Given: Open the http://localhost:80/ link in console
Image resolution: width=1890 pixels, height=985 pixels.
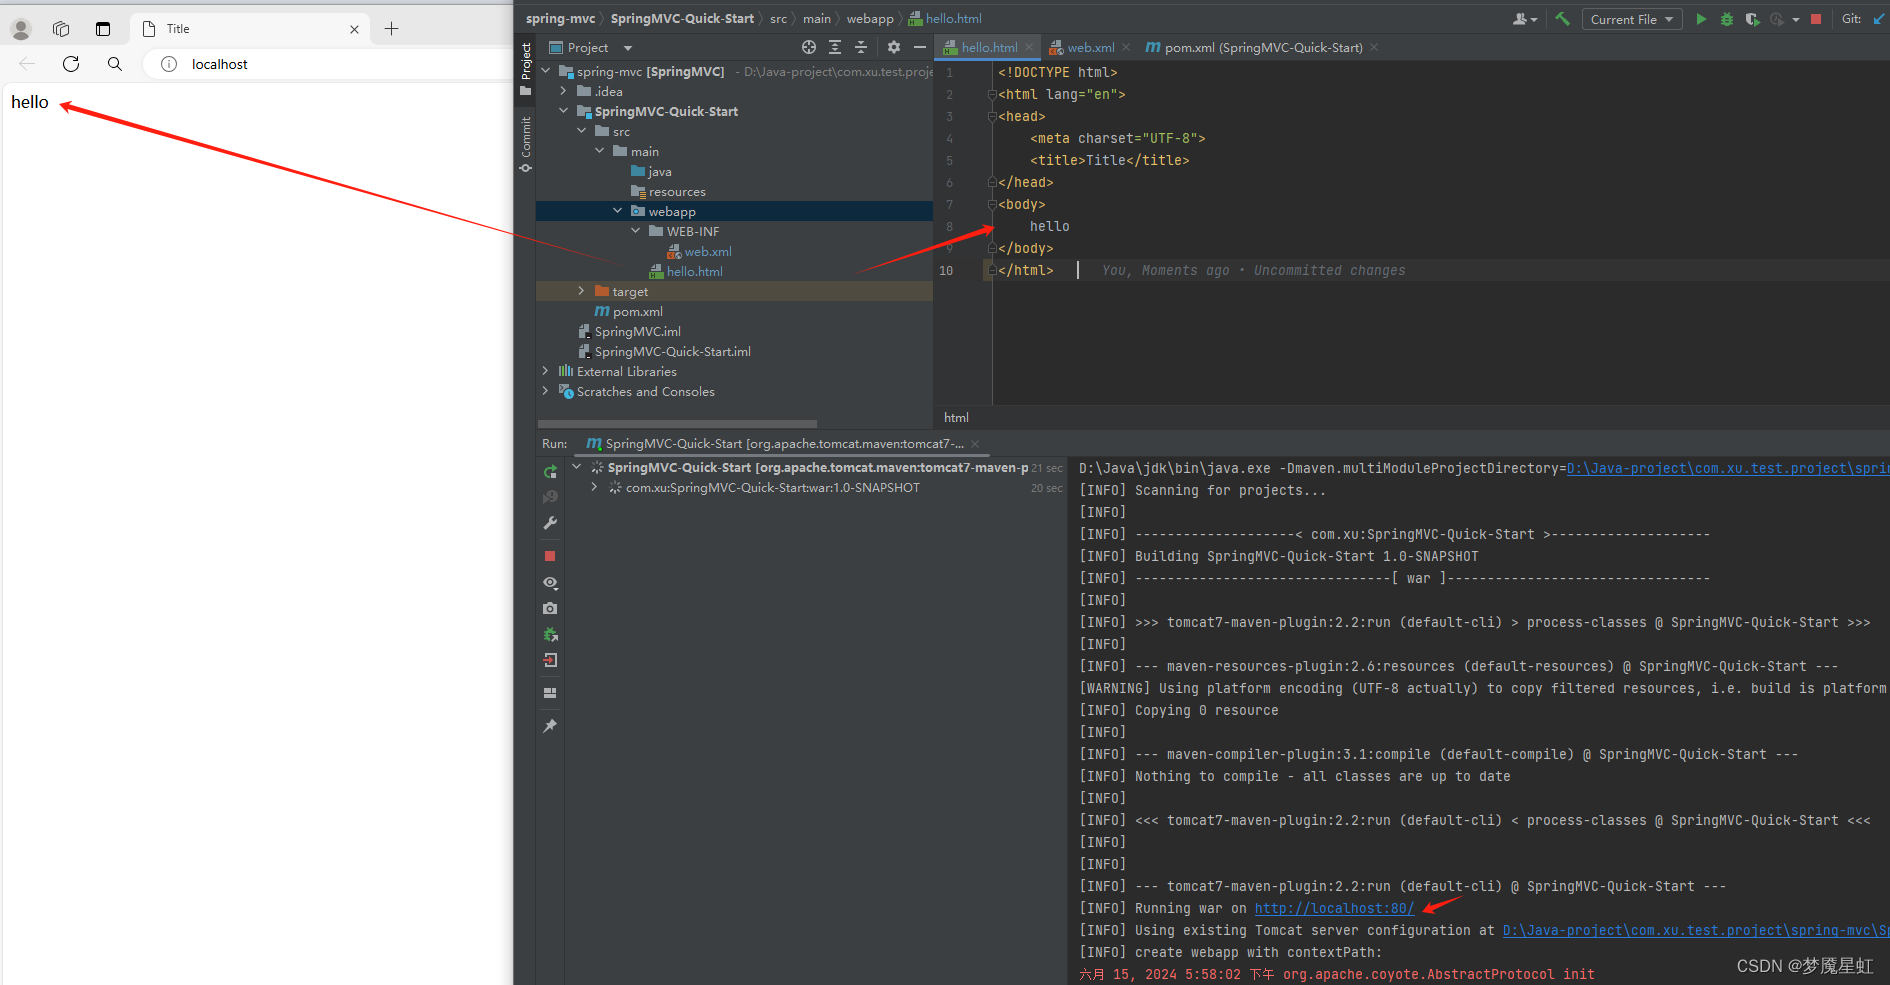Looking at the screenshot, I should coord(1334,908).
